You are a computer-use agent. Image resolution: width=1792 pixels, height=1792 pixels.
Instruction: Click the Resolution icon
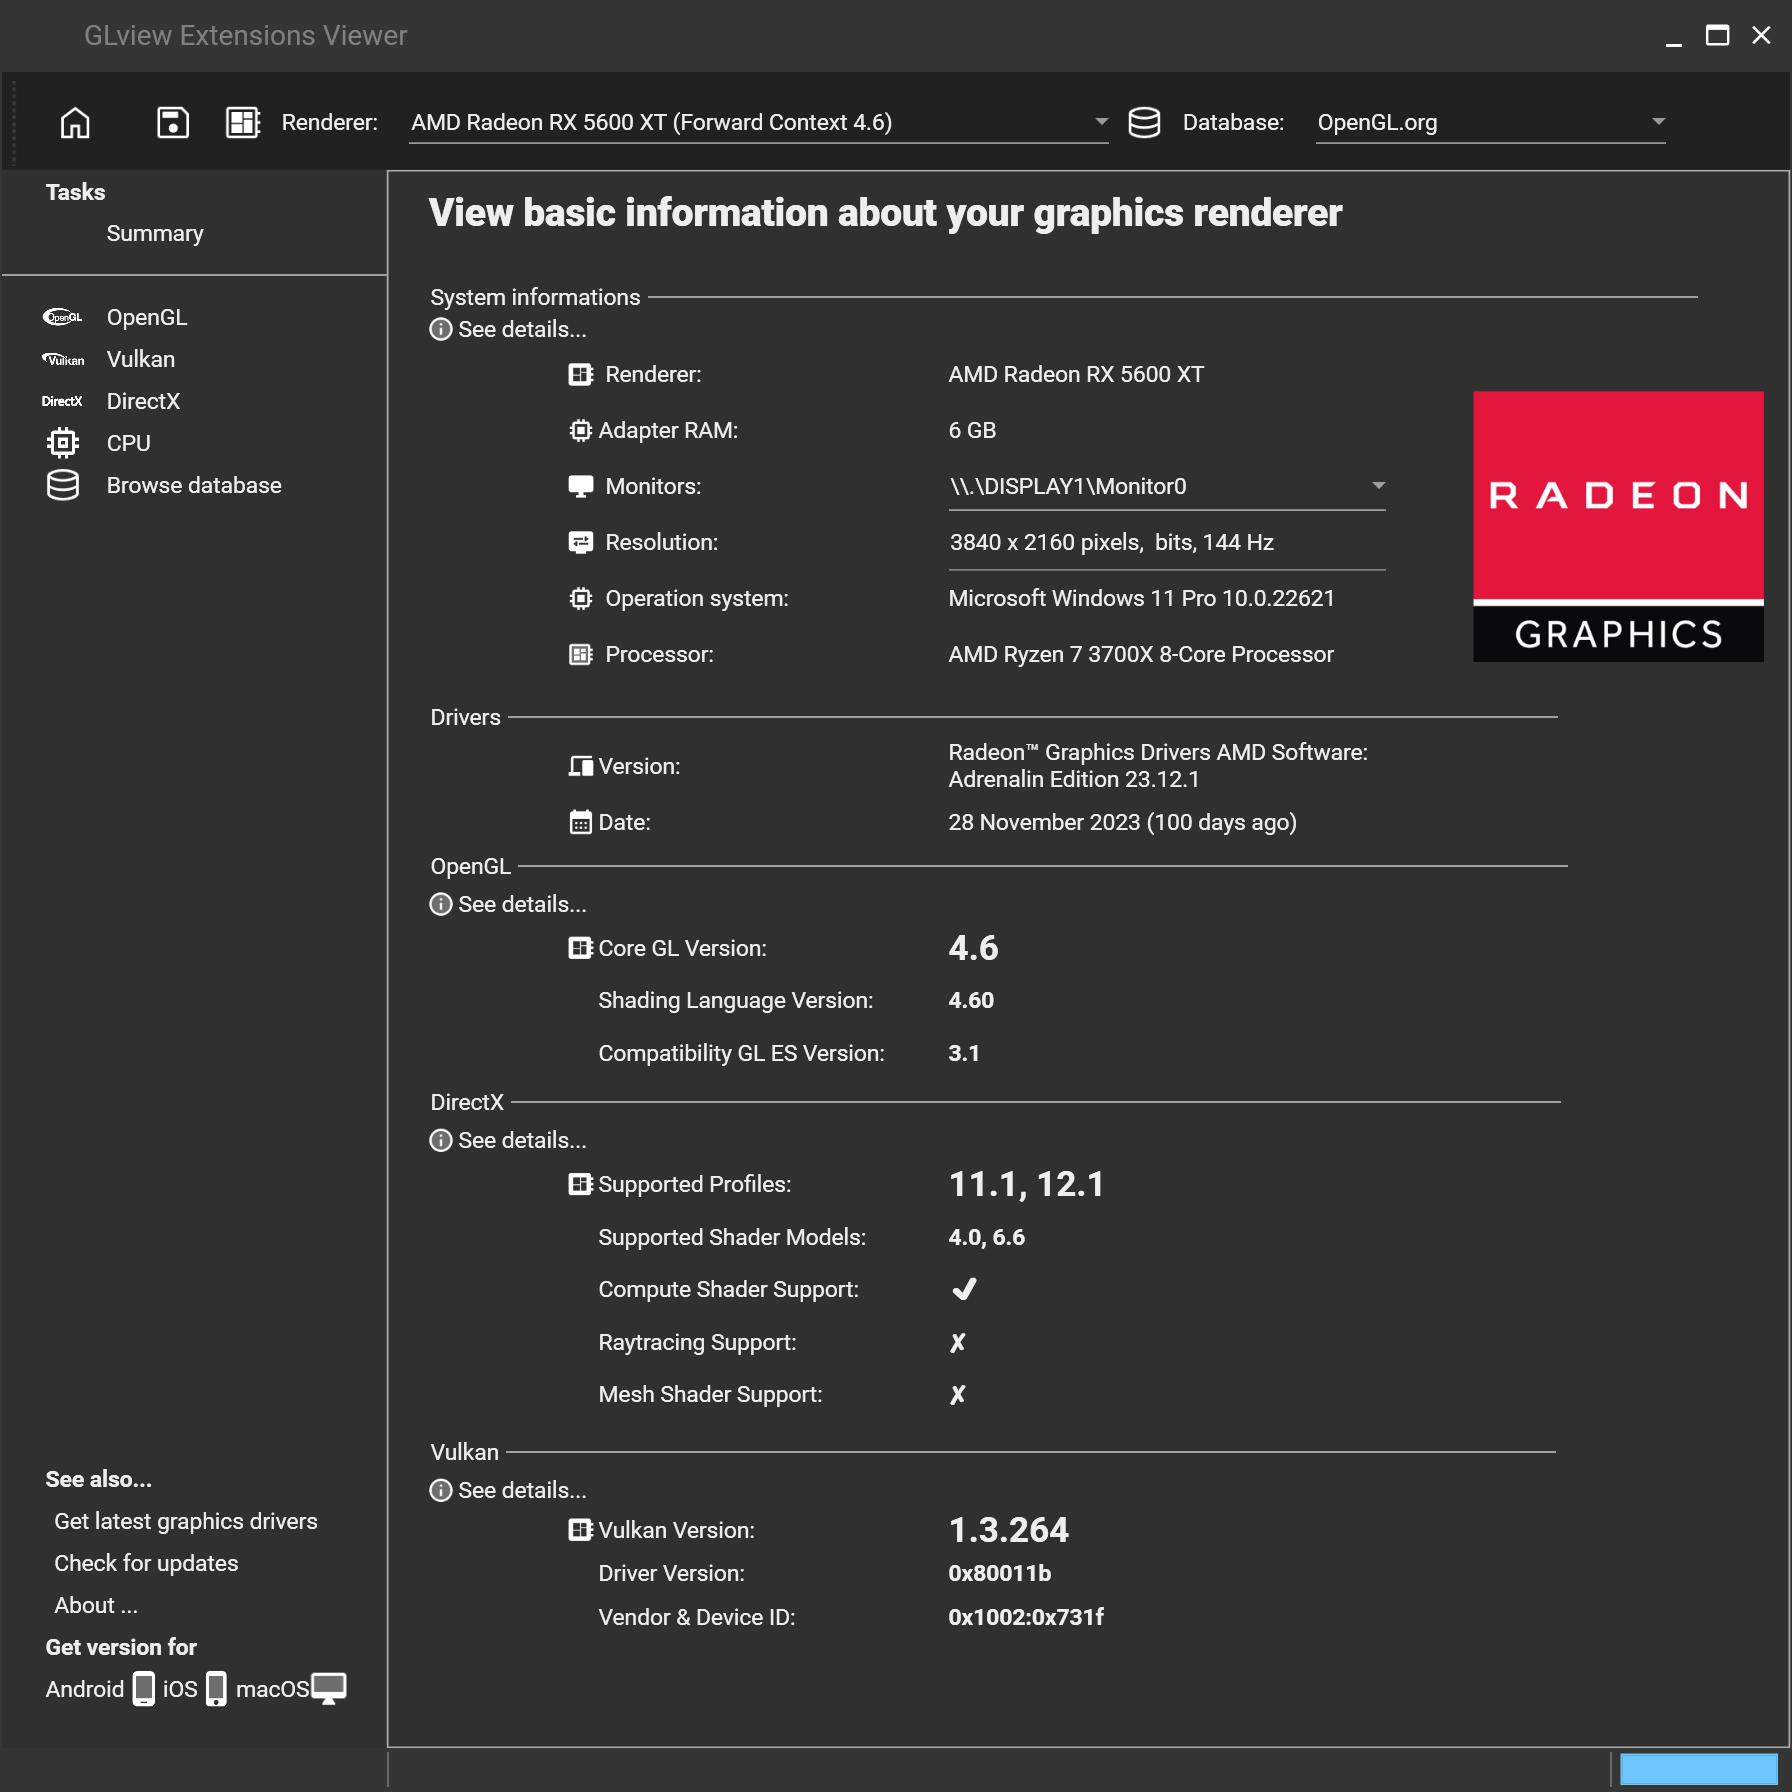click(x=580, y=543)
